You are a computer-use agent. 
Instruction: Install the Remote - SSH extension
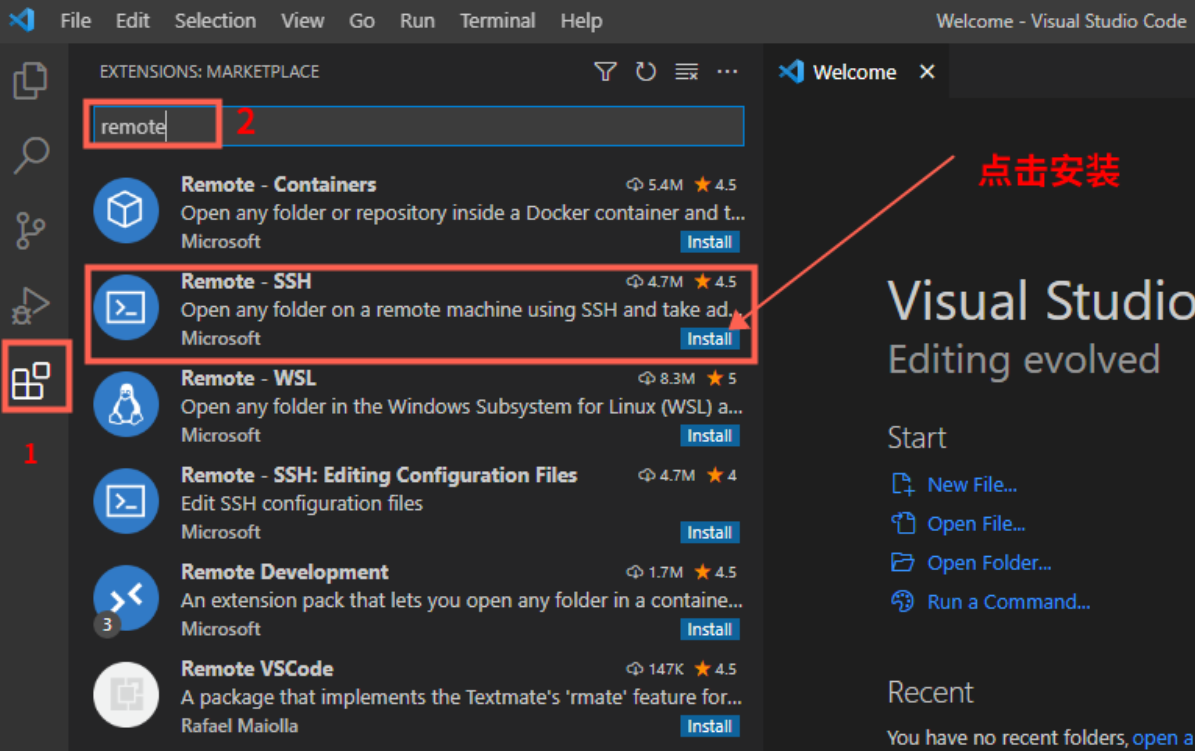pos(710,339)
